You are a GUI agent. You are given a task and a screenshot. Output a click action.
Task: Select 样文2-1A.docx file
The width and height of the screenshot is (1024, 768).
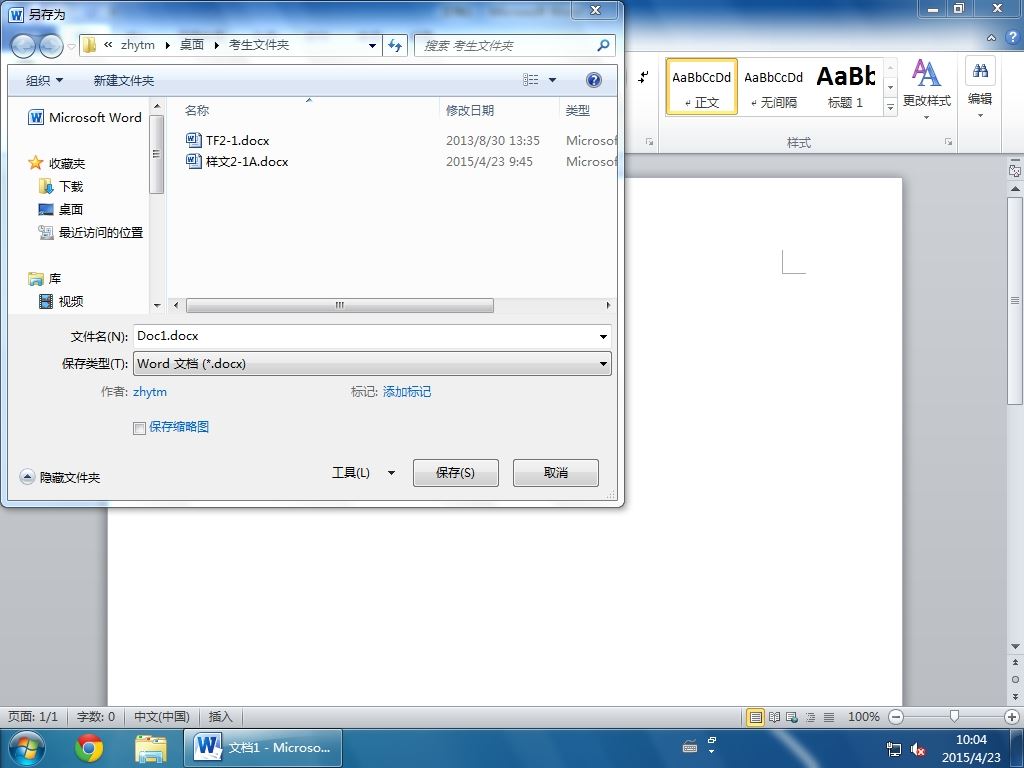(x=237, y=161)
